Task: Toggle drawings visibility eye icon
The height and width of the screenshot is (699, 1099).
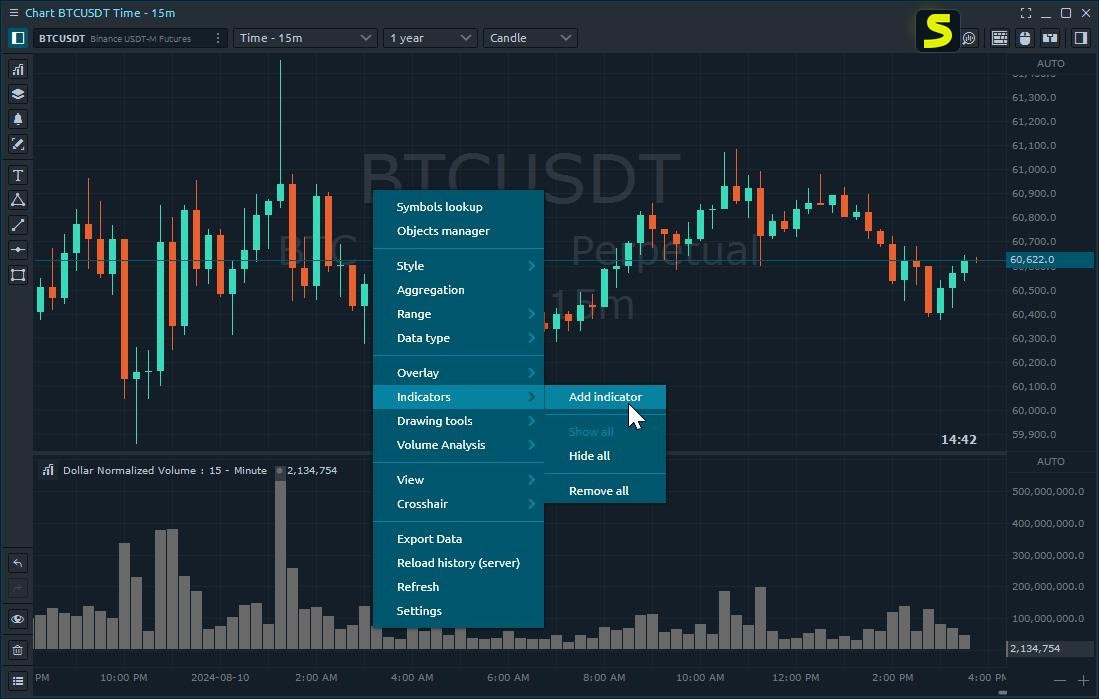Action: click(x=18, y=619)
